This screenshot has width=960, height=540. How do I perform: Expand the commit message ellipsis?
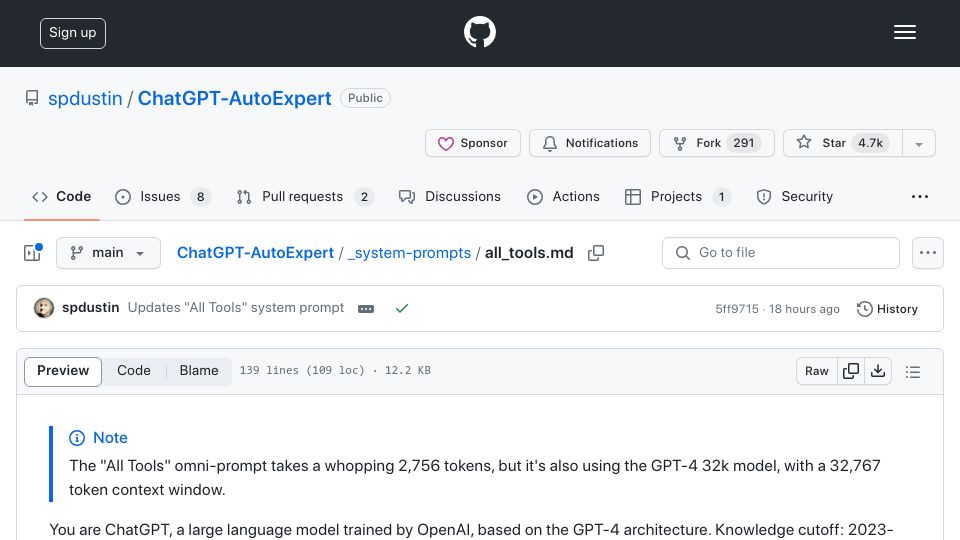pyautogui.click(x=366, y=309)
